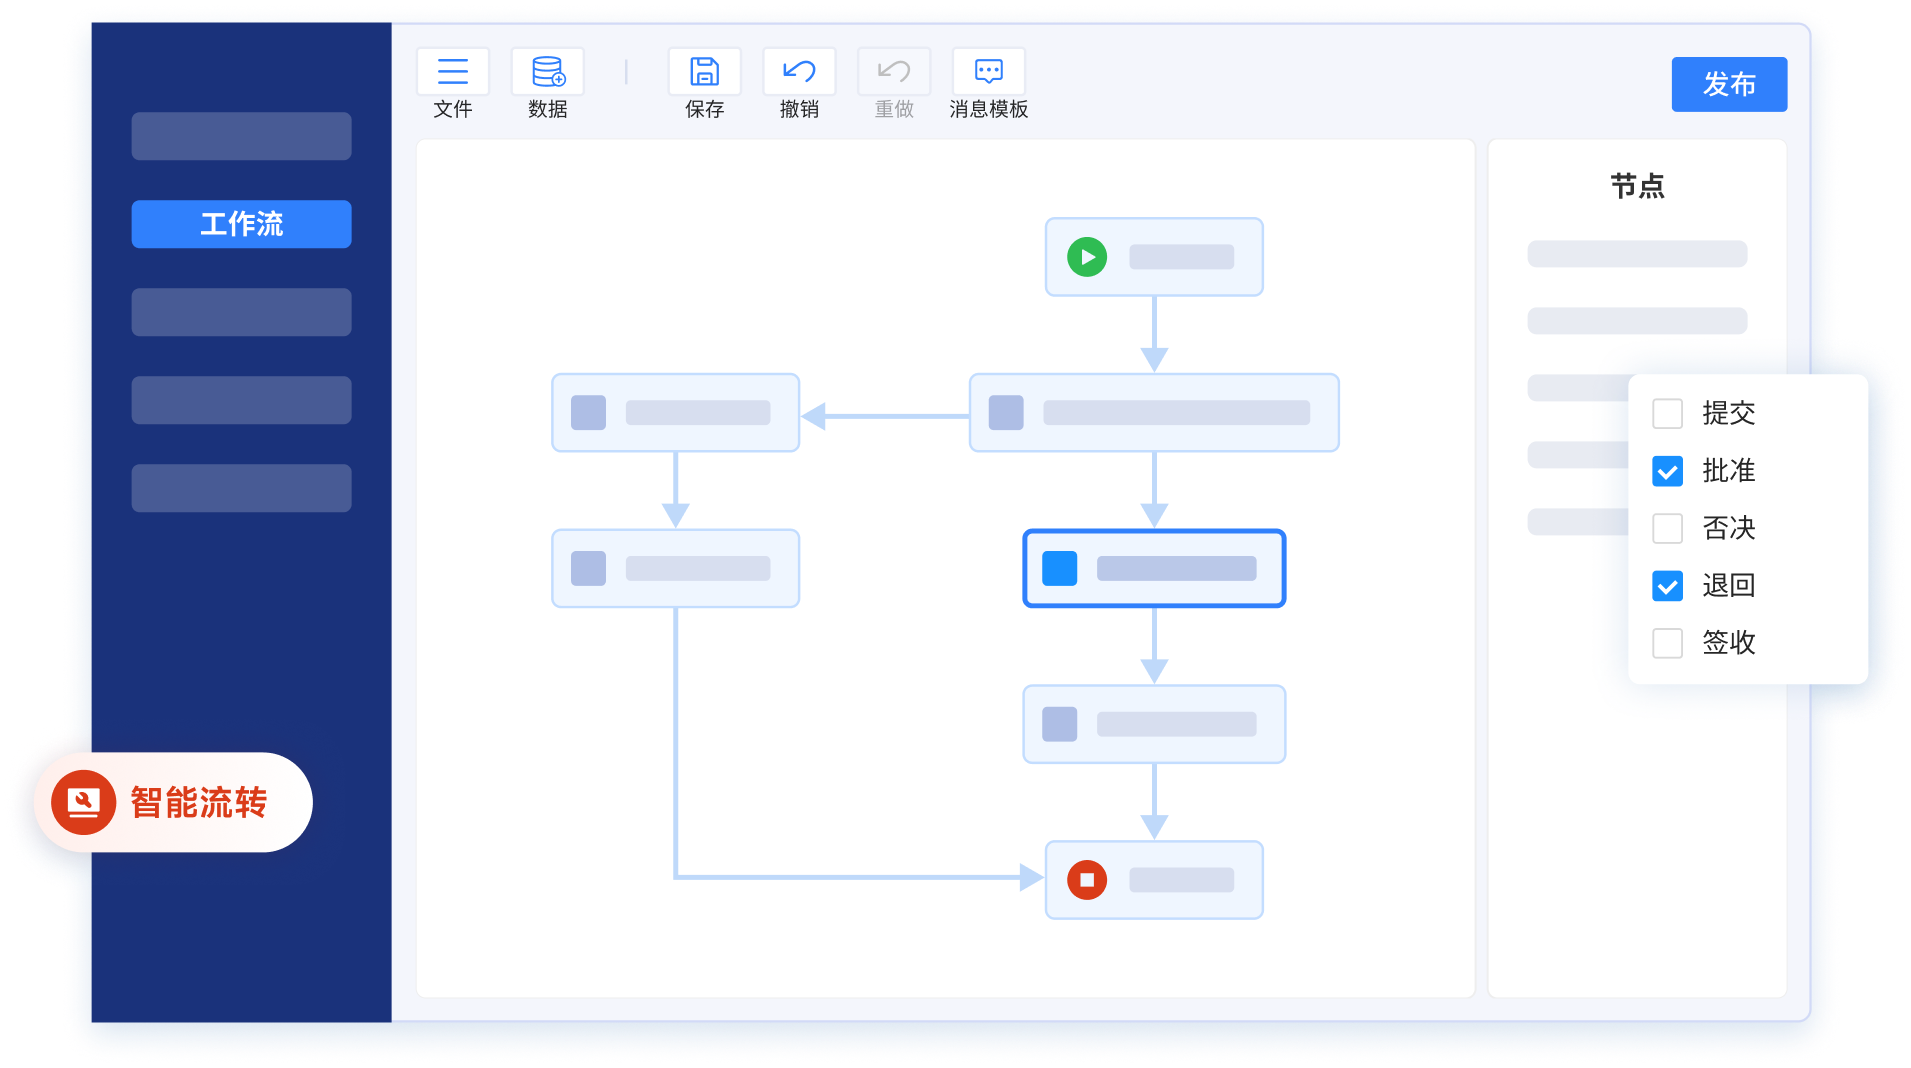Screen dimensions: 1911x1068
Task: Click the green play start node icon
Action: coord(1087,257)
